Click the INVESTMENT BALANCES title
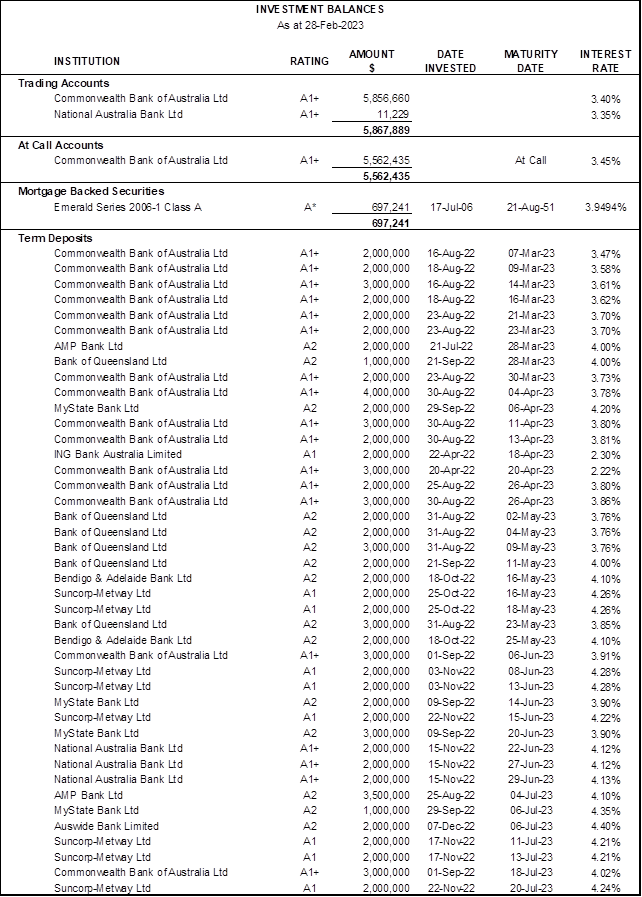 pos(320,10)
